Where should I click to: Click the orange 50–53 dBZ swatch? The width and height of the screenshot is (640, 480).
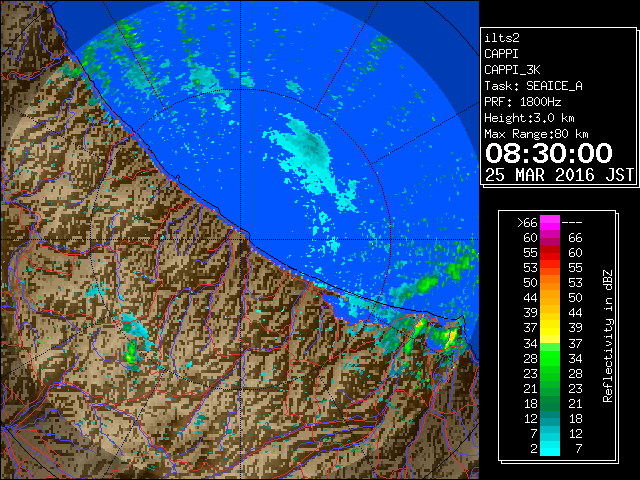click(550, 283)
